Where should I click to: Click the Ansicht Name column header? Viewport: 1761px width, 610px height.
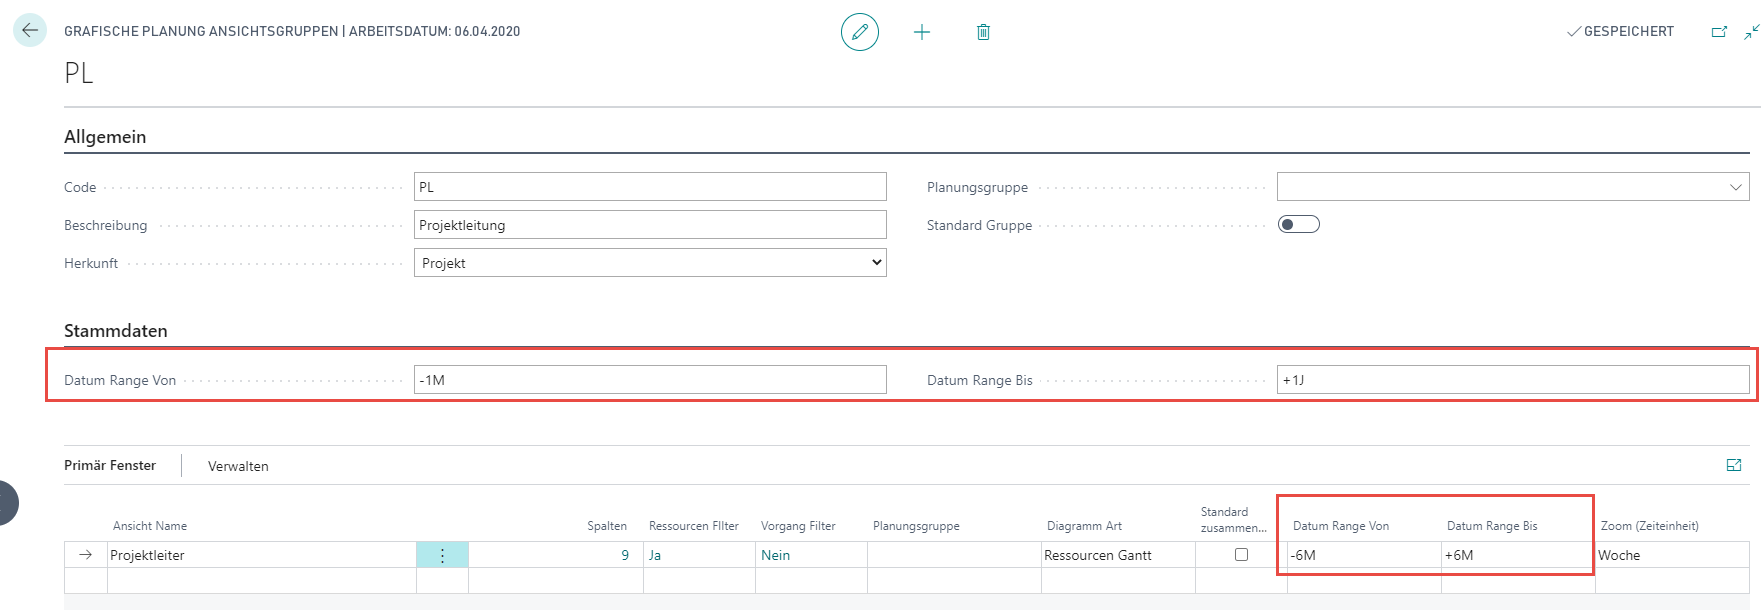pyautogui.click(x=150, y=526)
